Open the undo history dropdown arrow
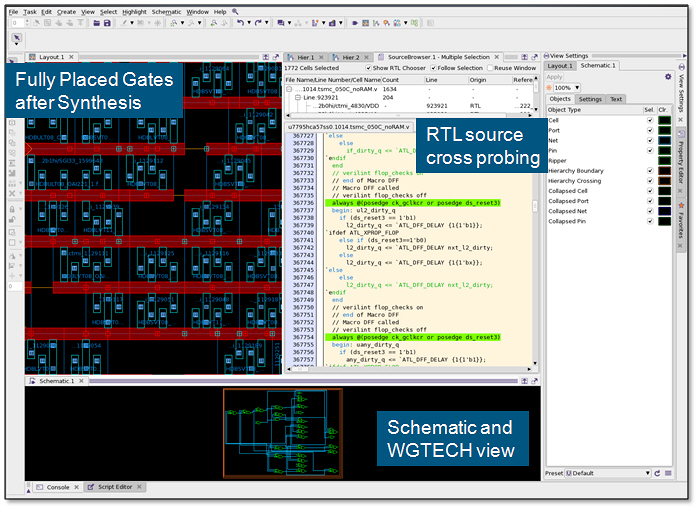The image size is (698, 509). click(x=249, y=23)
